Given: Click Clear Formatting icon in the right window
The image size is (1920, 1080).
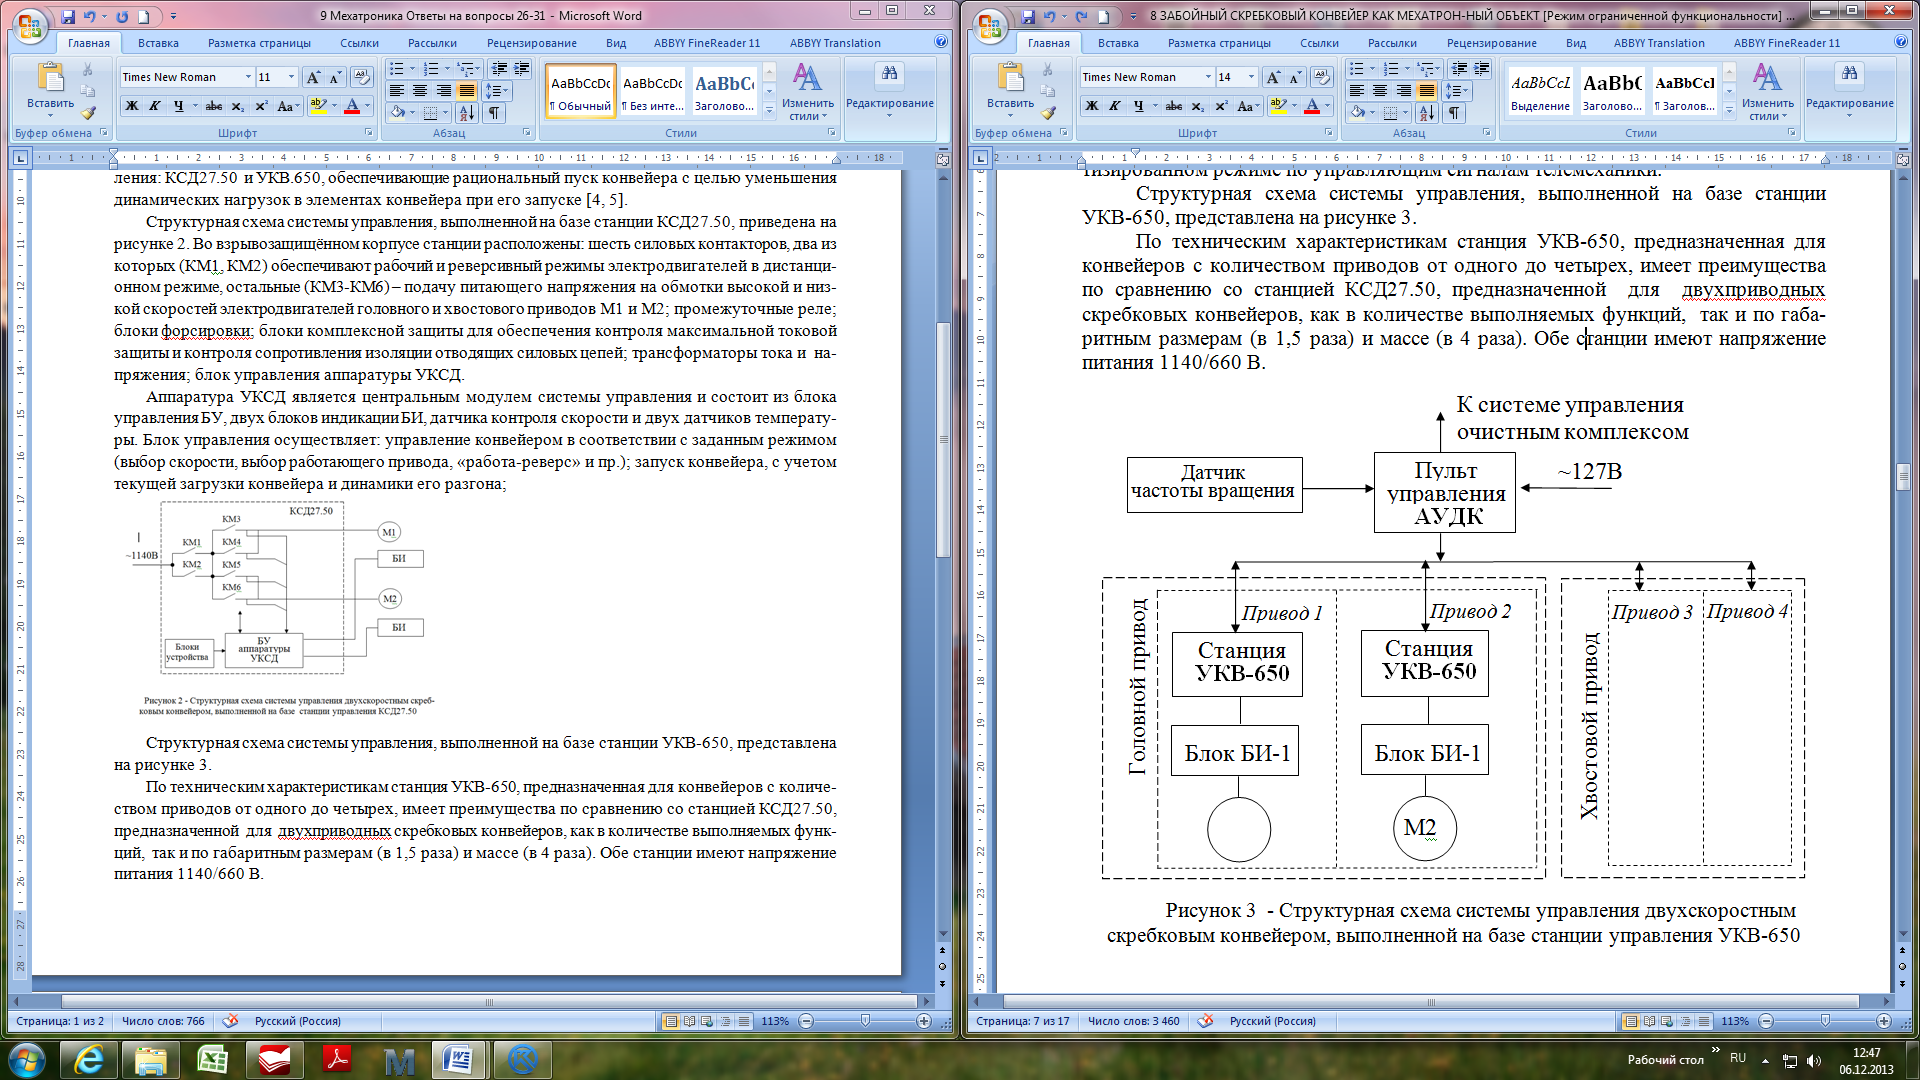Looking at the screenshot, I should (x=1321, y=77).
